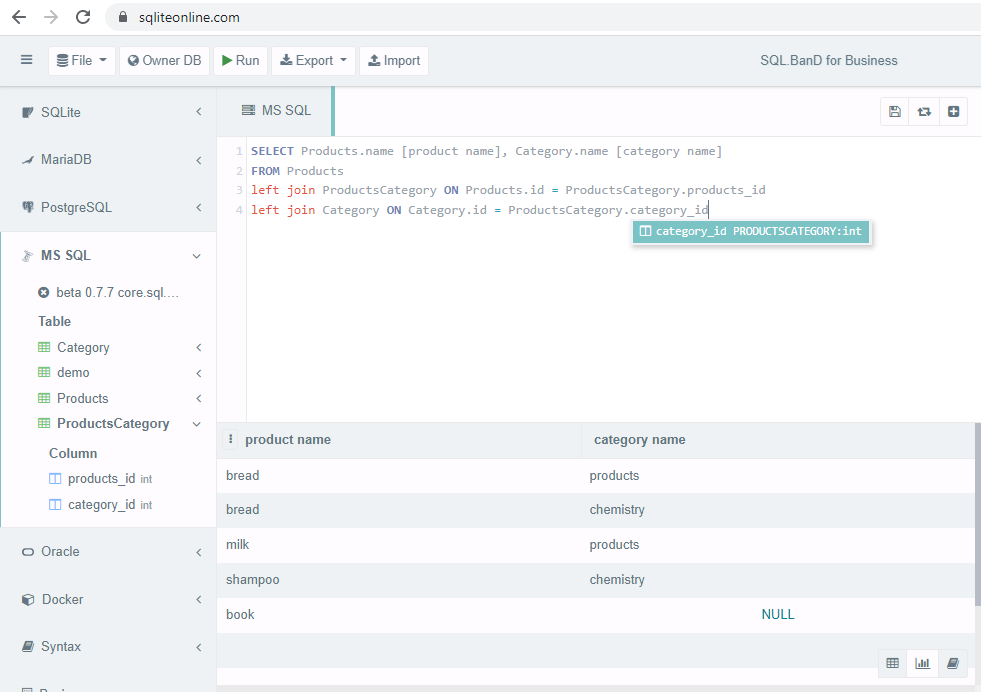
Task: Run the SQL query
Action: 240,60
